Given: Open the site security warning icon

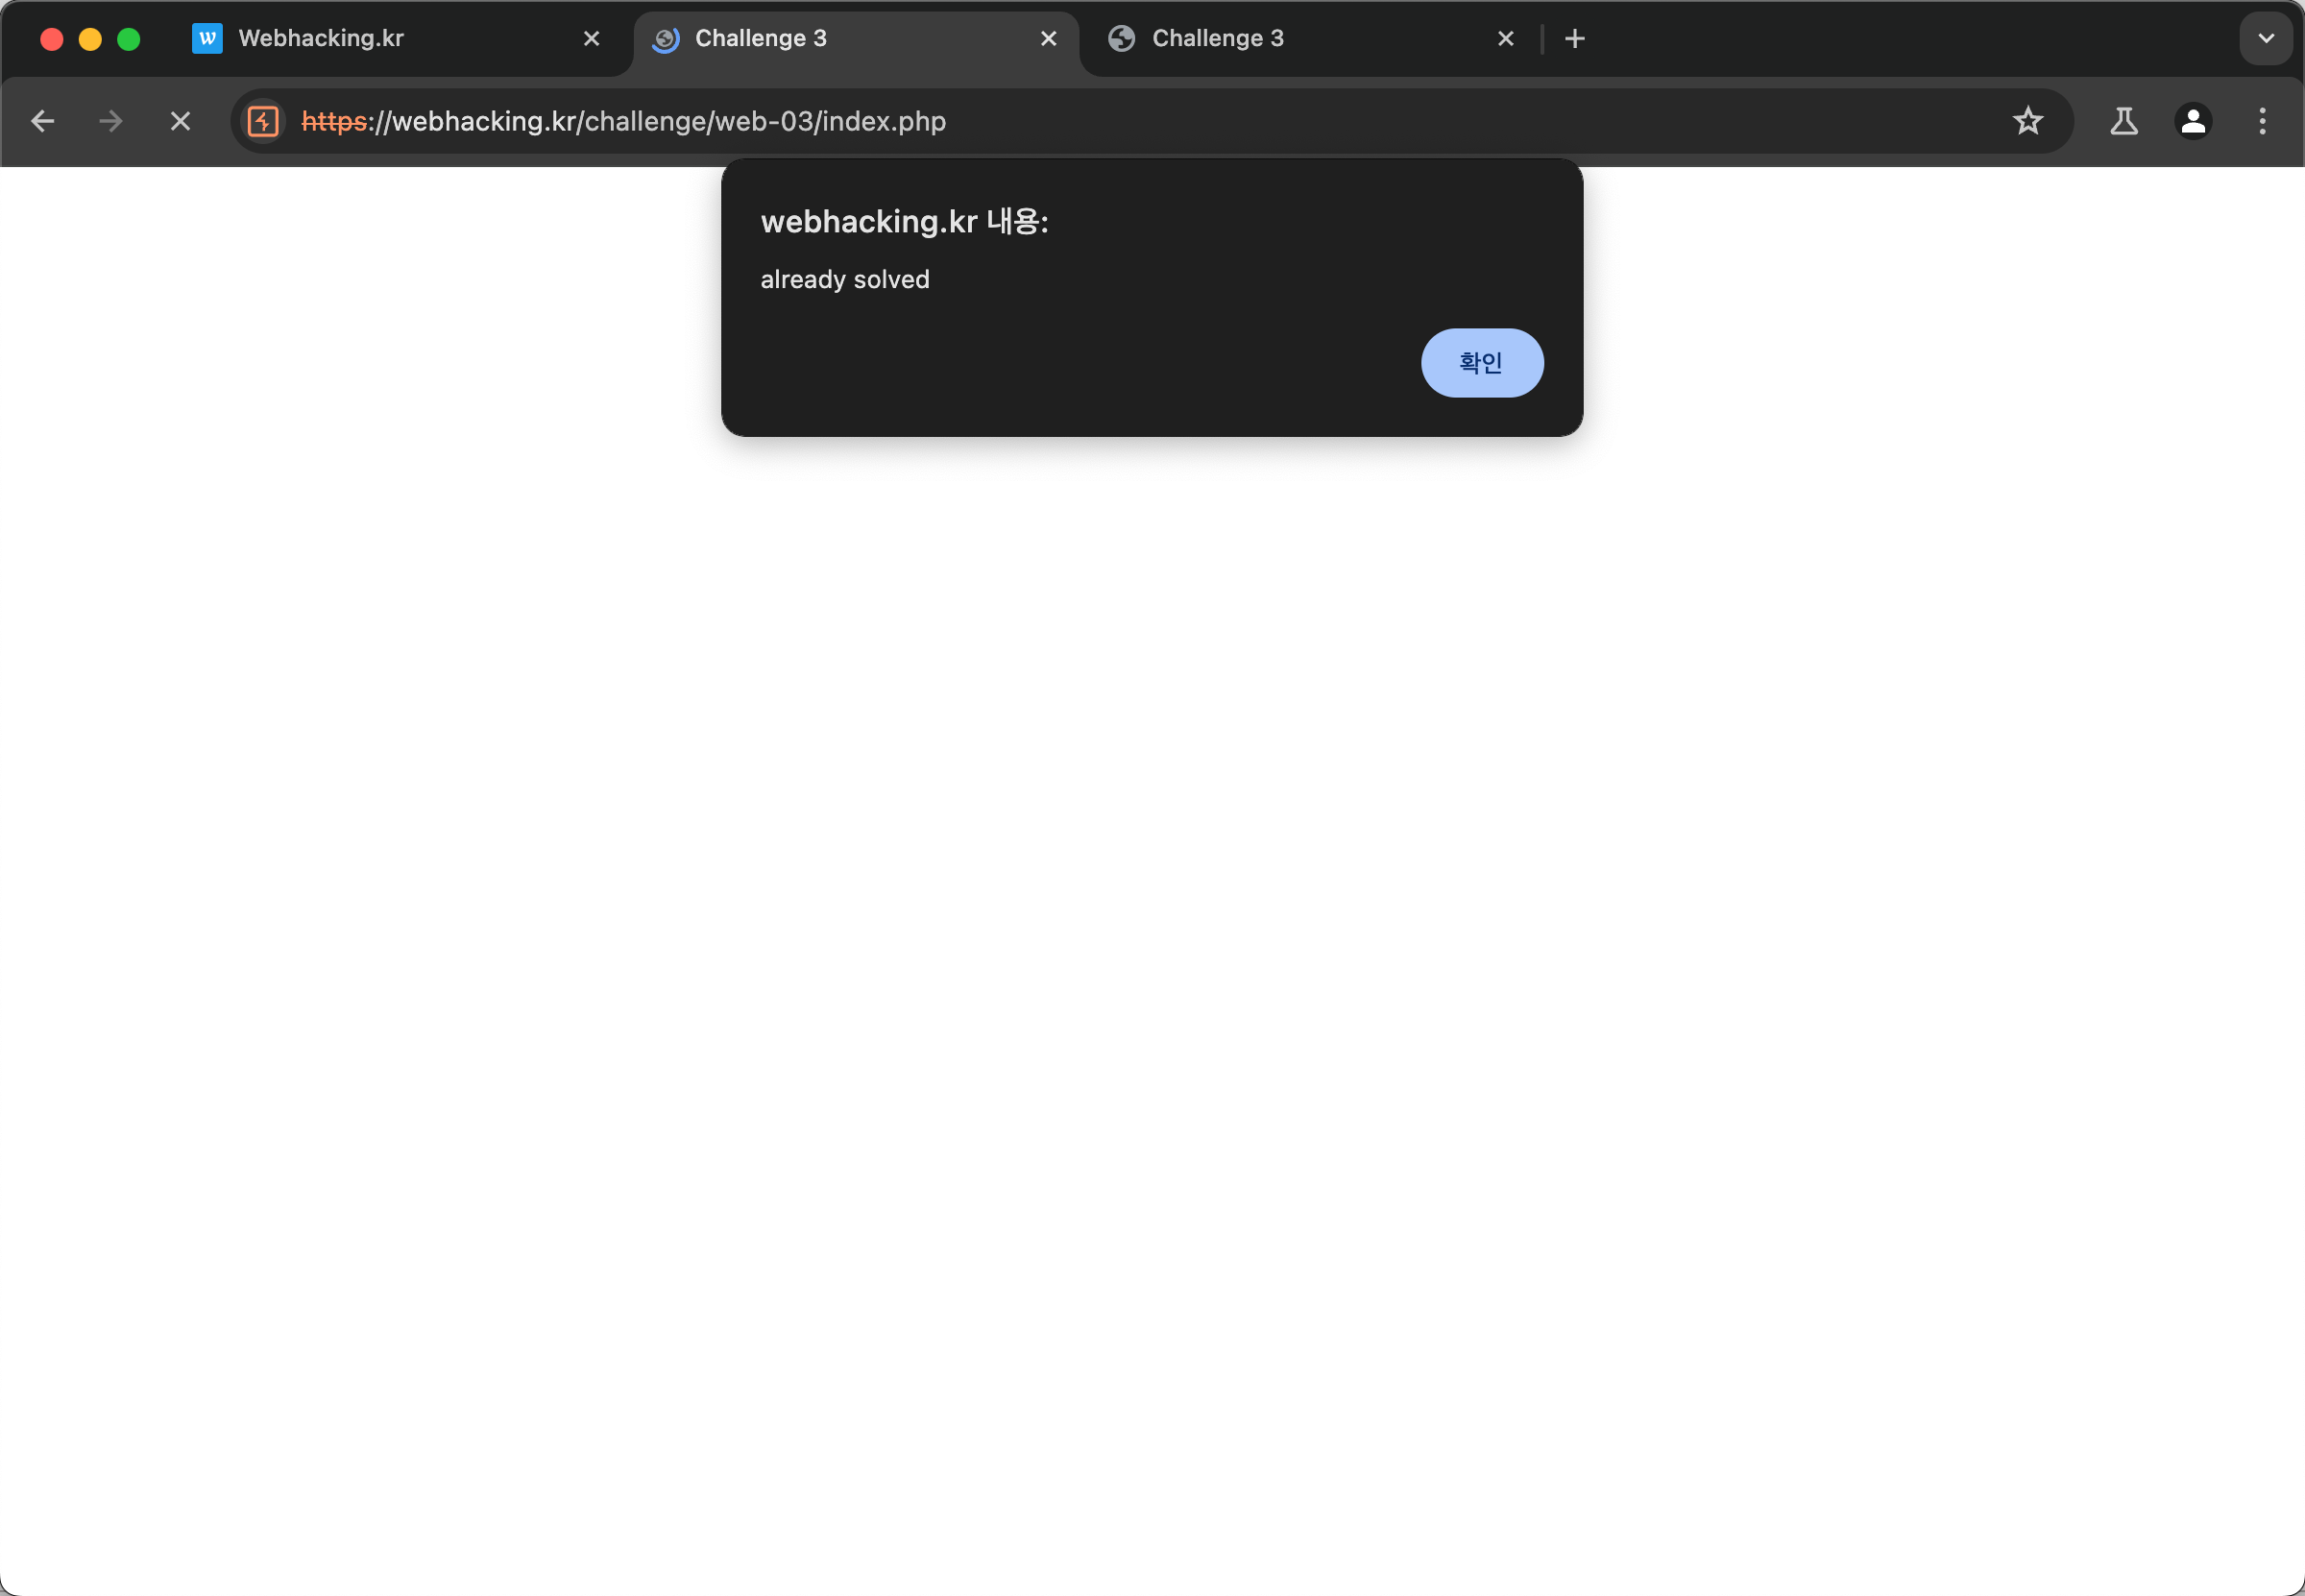Looking at the screenshot, I should click(263, 121).
